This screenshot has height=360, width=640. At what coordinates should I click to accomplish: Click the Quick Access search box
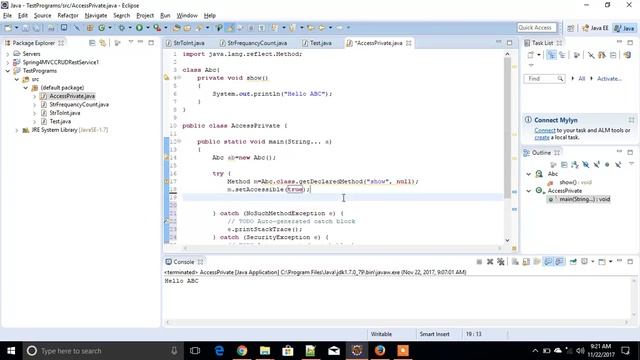tap(536, 27)
